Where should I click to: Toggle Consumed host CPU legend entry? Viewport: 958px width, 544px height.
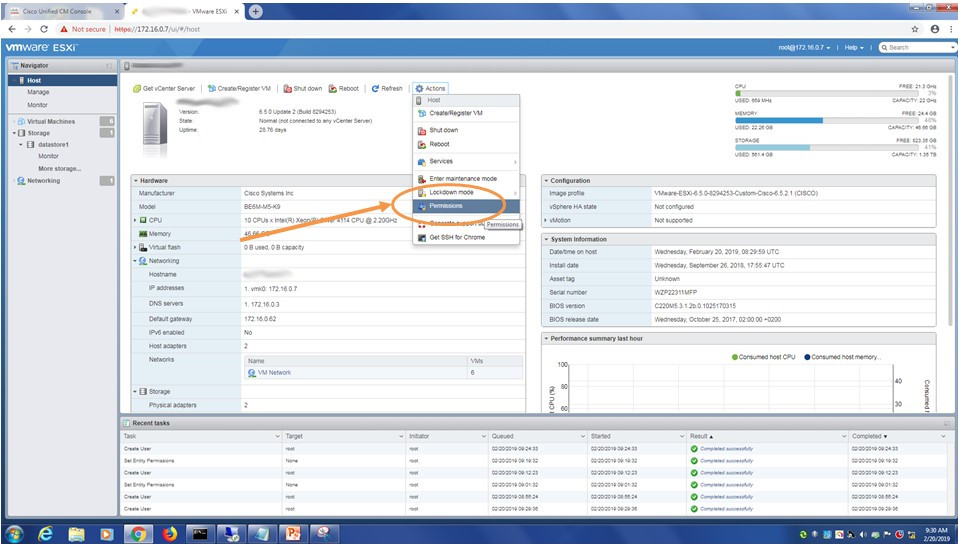(x=764, y=357)
